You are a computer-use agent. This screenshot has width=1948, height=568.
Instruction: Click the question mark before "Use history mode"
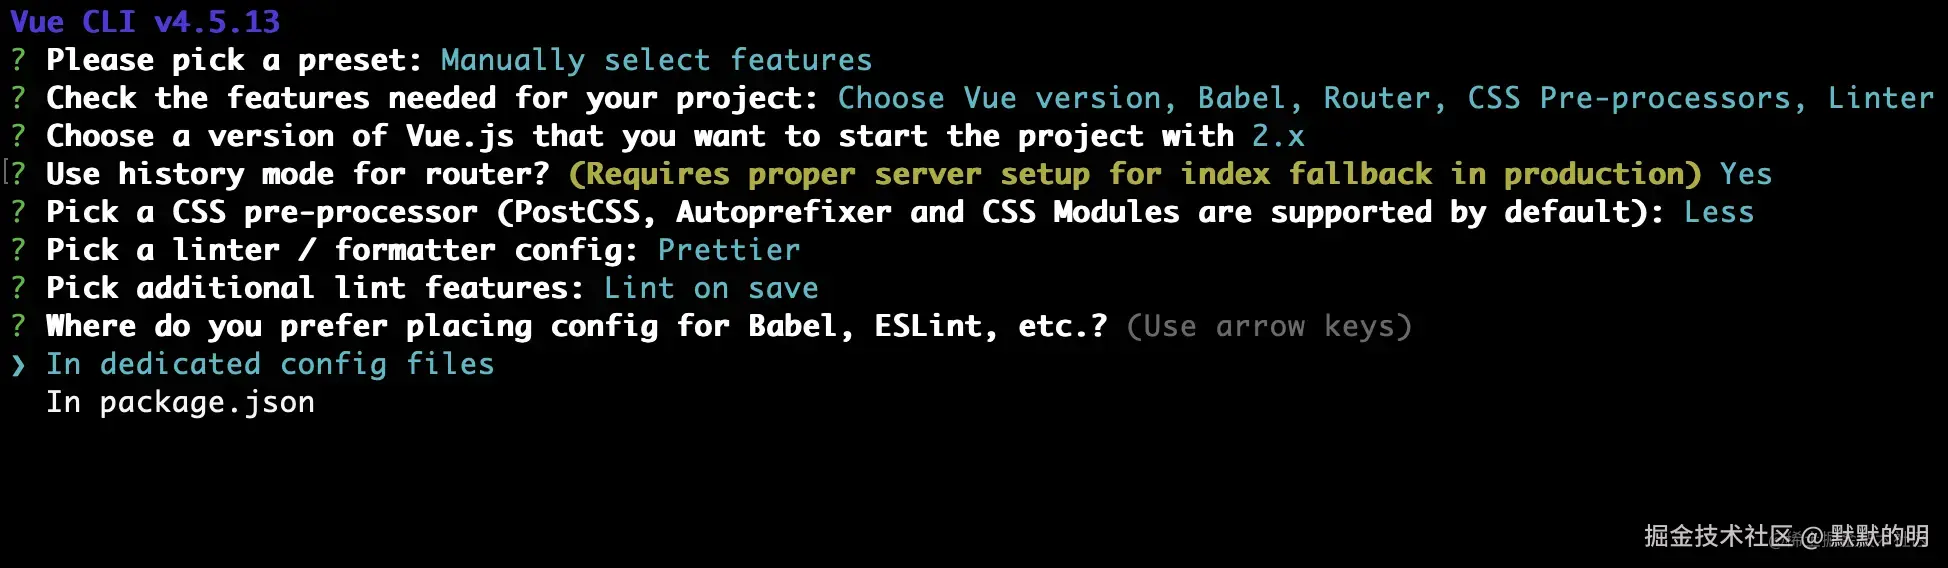18,174
